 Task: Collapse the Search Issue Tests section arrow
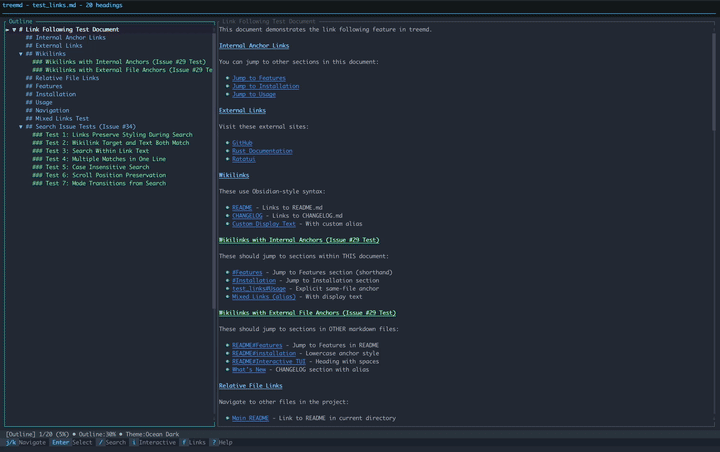click(x=21, y=127)
